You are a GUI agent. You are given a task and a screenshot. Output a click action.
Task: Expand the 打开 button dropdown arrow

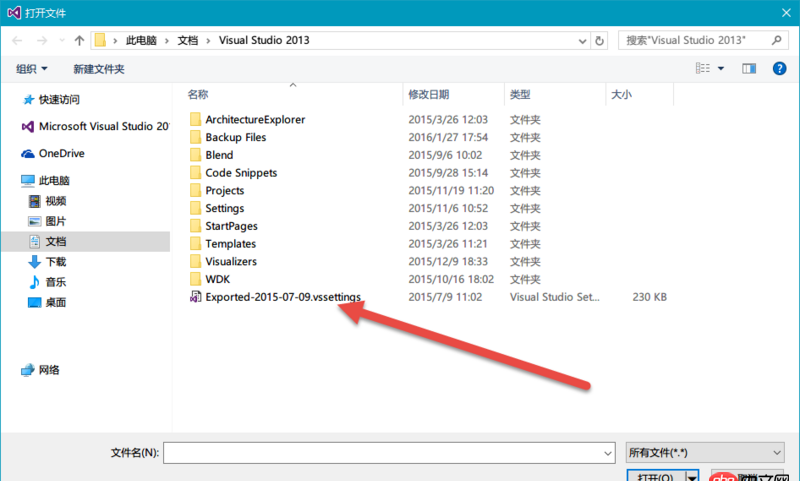click(x=692, y=476)
